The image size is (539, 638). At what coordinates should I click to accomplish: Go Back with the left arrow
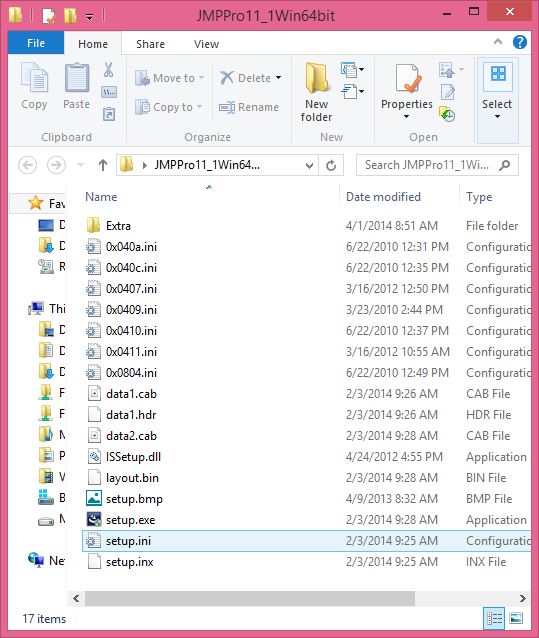[28, 165]
